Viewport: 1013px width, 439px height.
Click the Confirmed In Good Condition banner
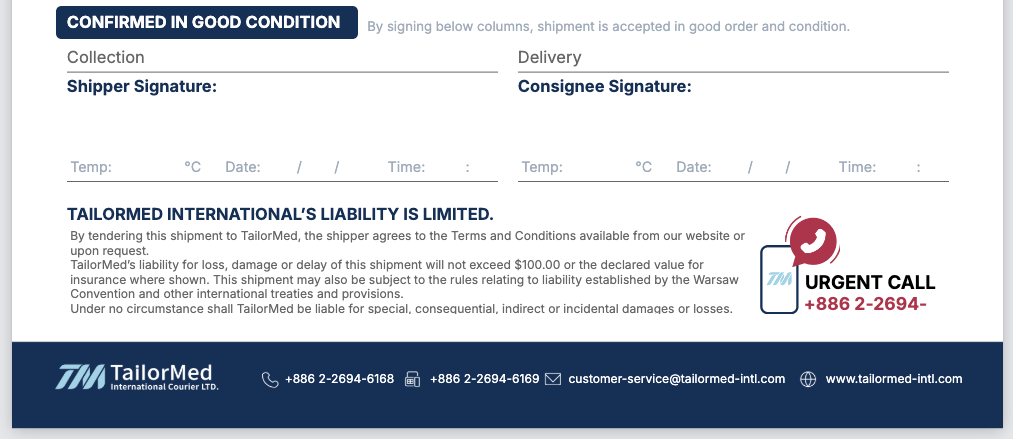(206, 22)
